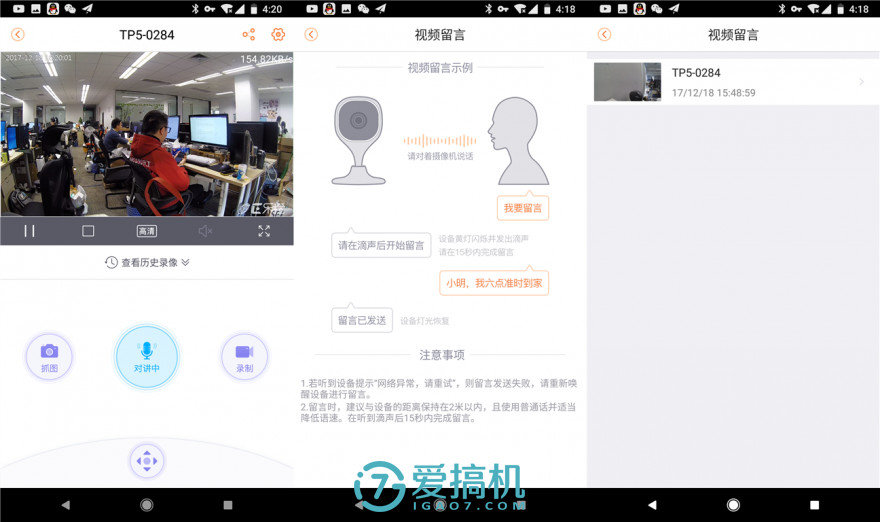This screenshot has height=522, width=880.
Task: Open the TP5-0284 video message thumbnail
Action: (627, 82)
